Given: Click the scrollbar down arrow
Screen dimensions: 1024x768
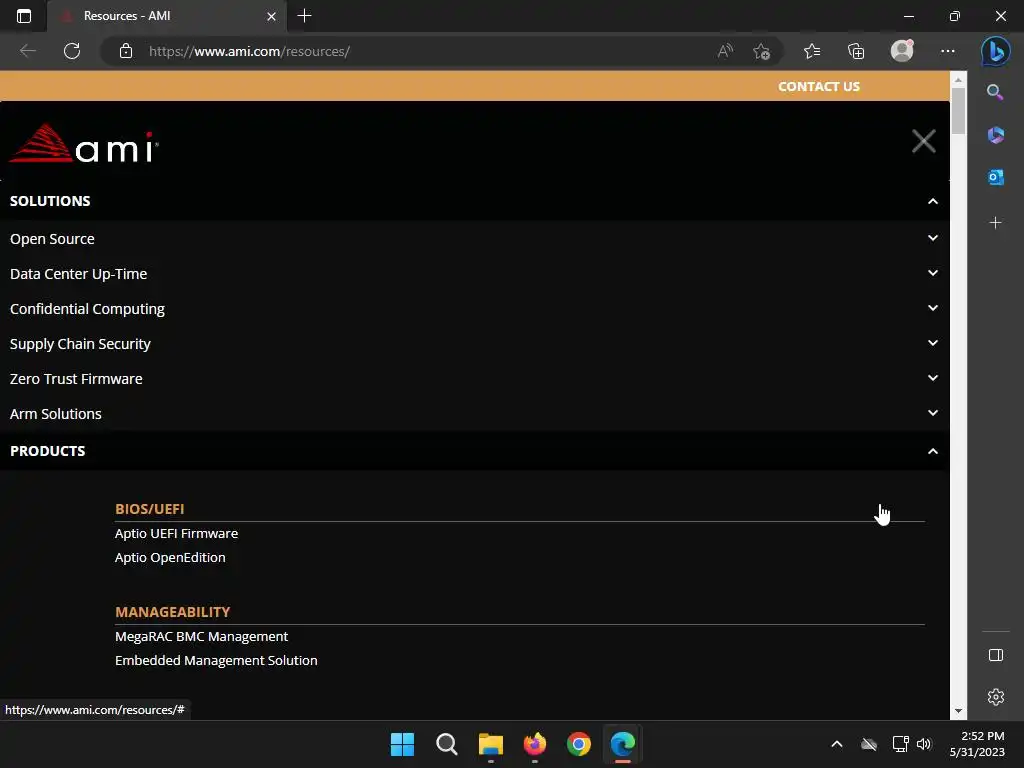Looking at the screenshot, I should pos(958,711).
